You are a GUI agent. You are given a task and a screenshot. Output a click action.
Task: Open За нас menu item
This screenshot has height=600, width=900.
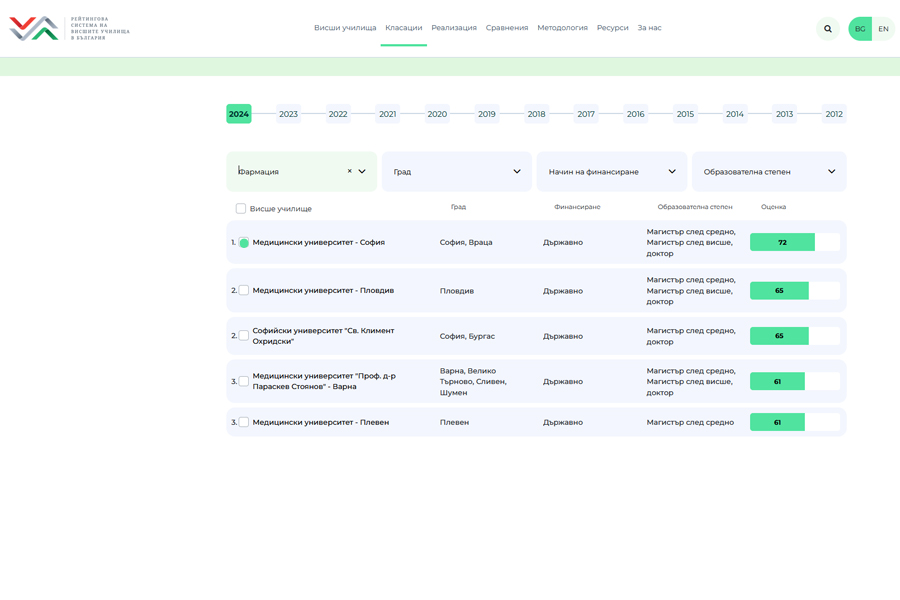click(x=649, y=28)
